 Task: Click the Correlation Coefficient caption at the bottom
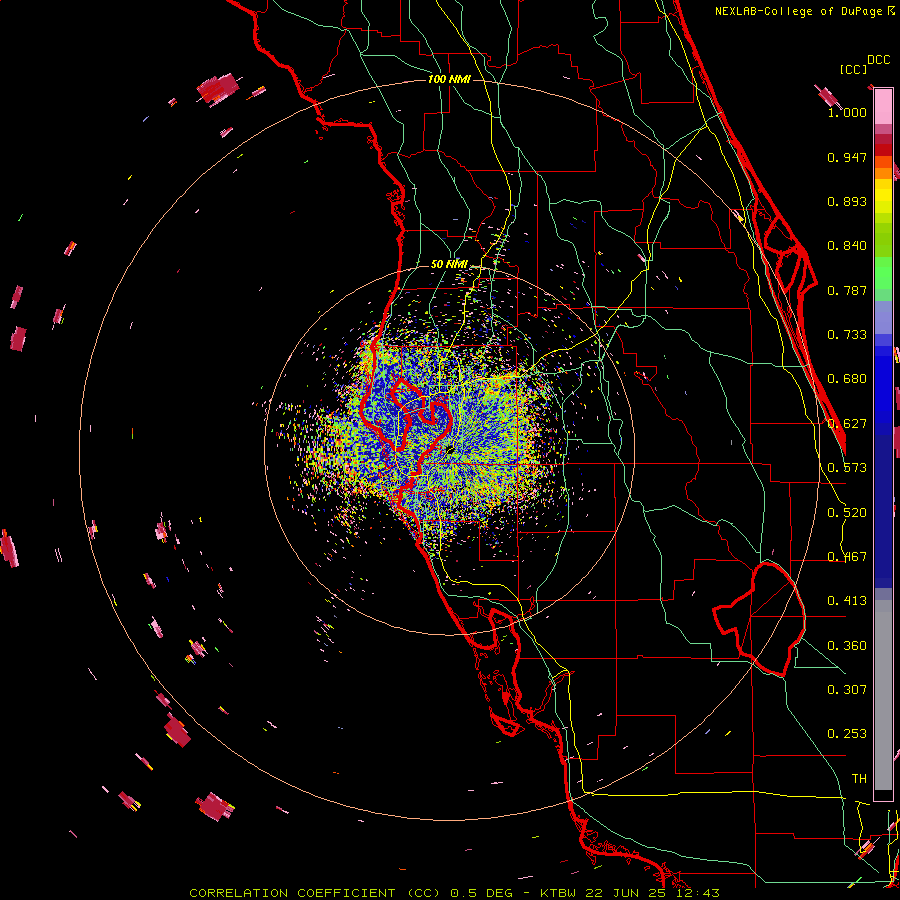454,893
